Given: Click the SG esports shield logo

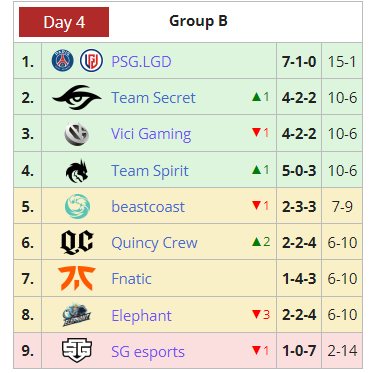Looking at the screenshot, I should point(77,350).
